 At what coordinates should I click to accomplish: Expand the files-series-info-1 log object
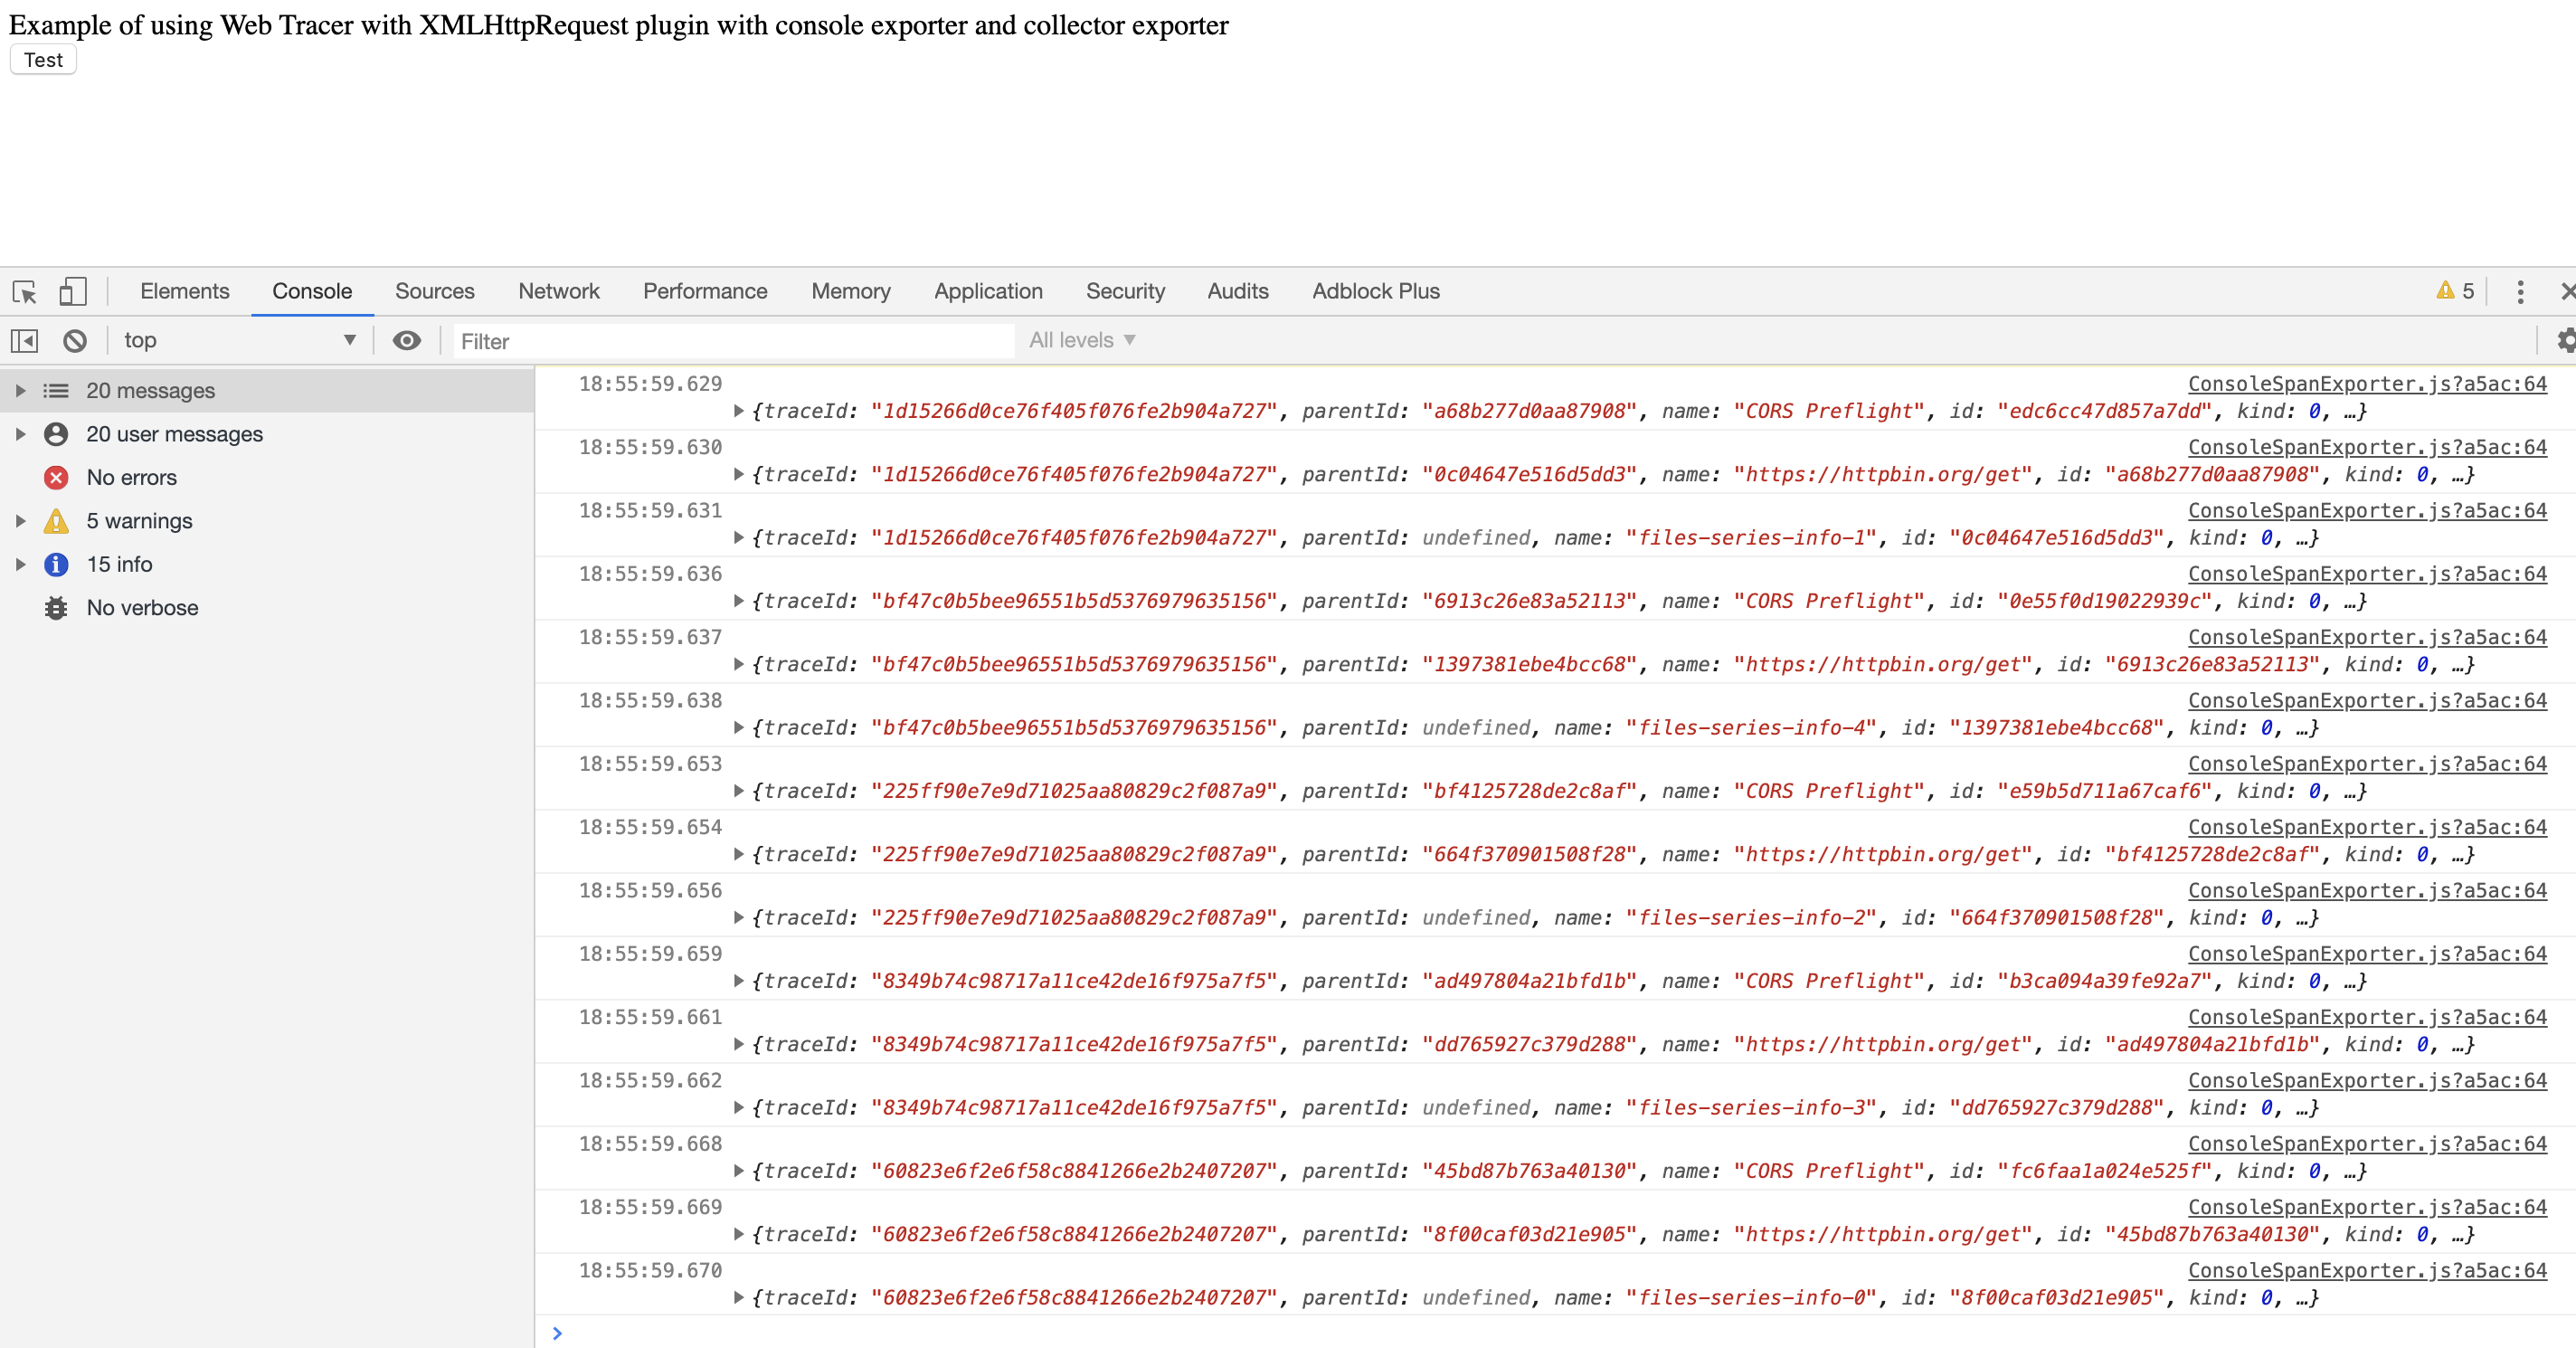[739, 538]
